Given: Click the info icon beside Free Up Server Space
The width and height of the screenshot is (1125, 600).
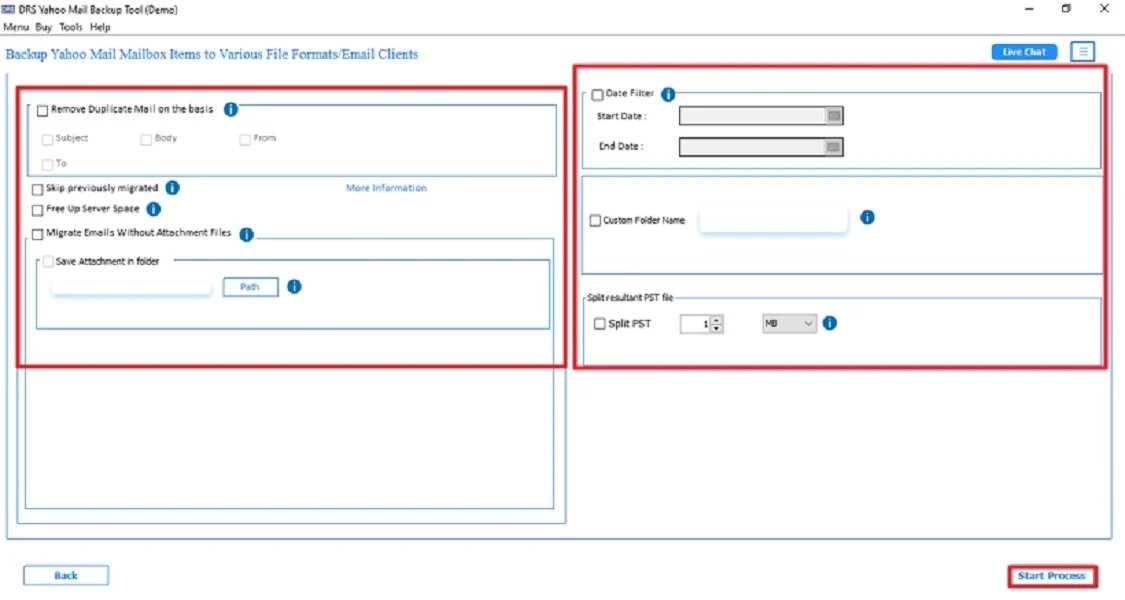Looking at the screenshot, I should pos(152,210).
